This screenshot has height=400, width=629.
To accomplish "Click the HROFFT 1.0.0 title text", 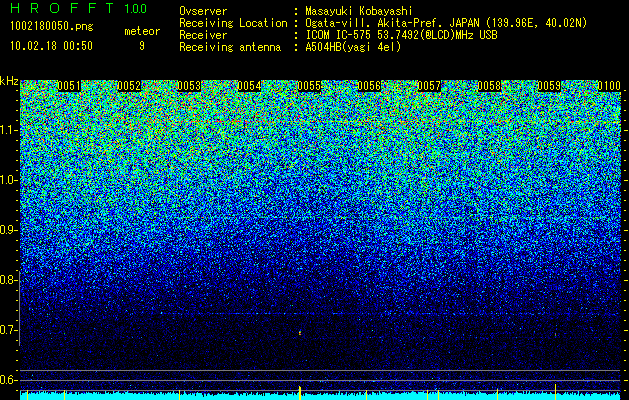I will tap(79, 8).
